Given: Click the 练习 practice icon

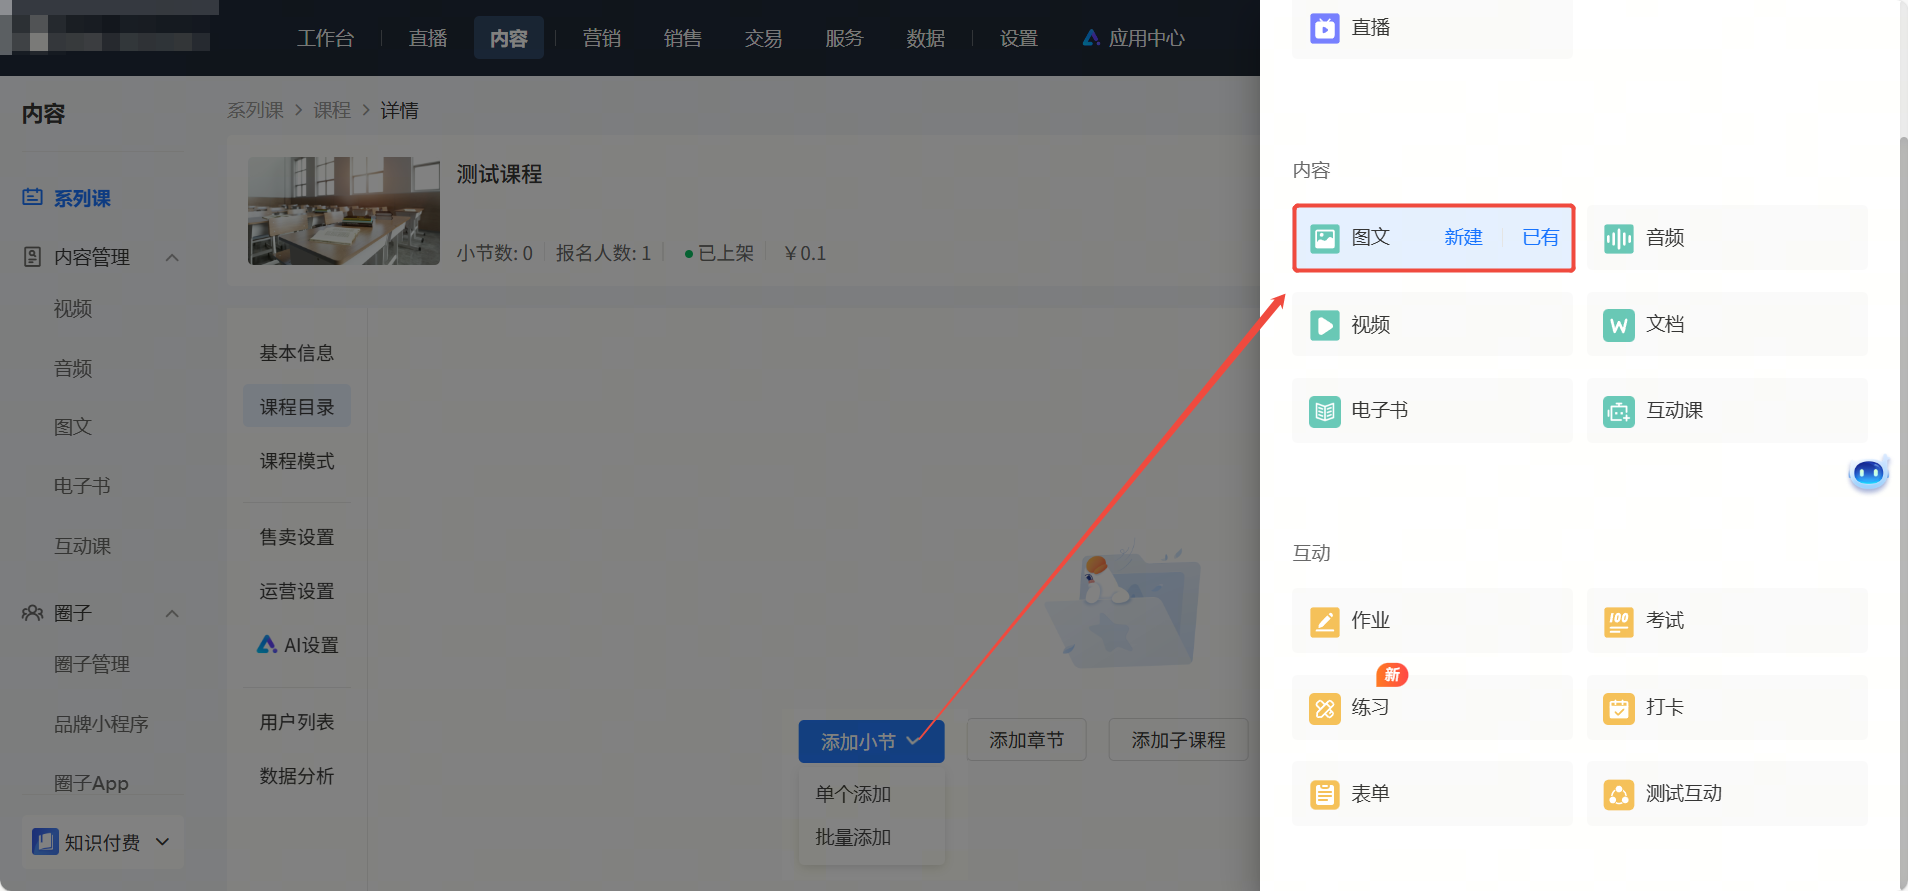Looking at the screenshot, I should [1324, 708].
